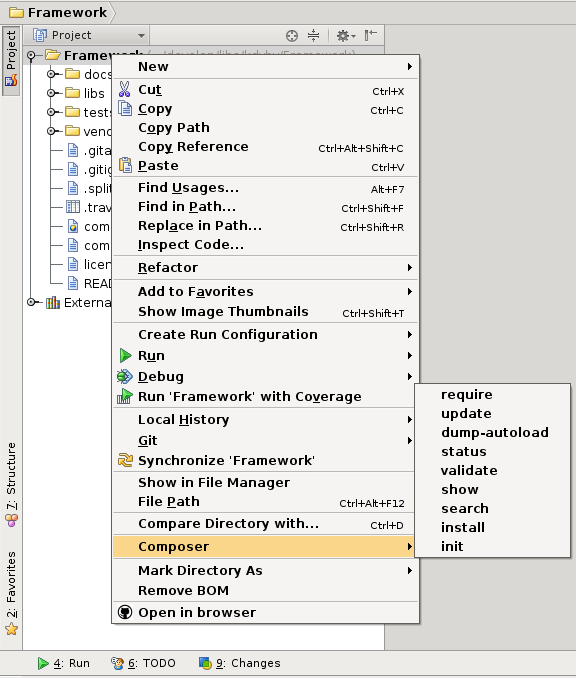Select Inspect Code... menu entry
Image resolution: width=576 pixels, height=678 pixels.
(265, 245)
